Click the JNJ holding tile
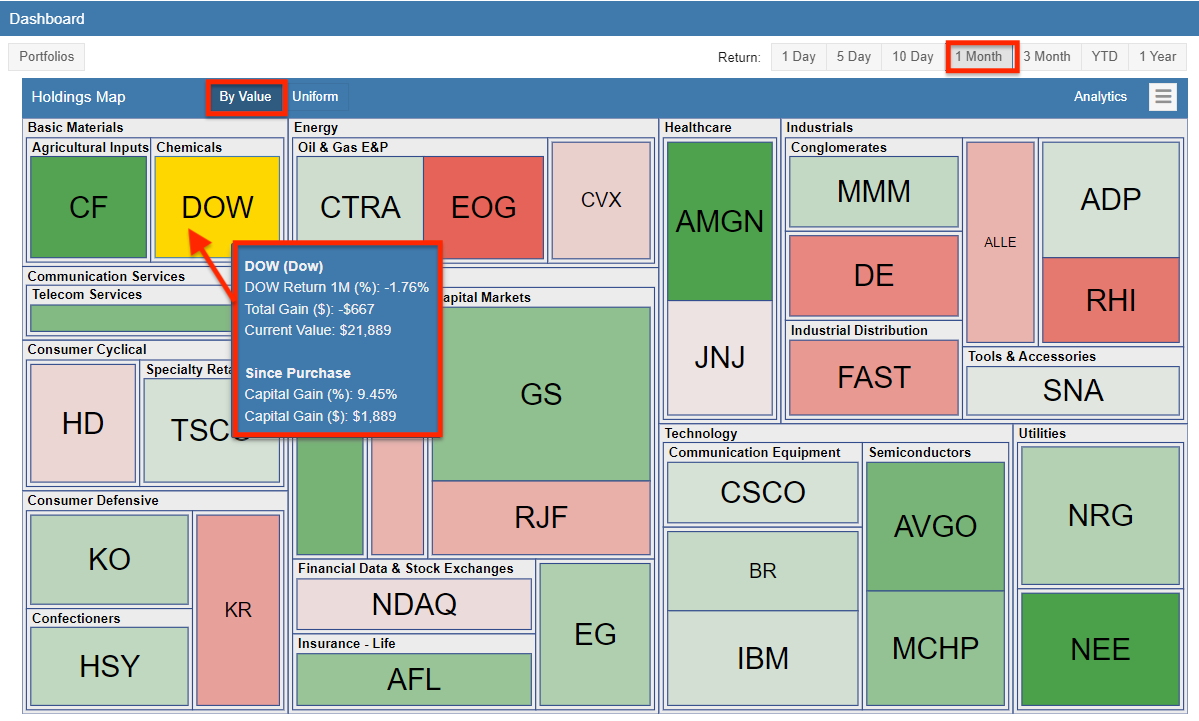The height and width of the screenshot is (721, 1199). pyautogui.click(x=720, y=357)
